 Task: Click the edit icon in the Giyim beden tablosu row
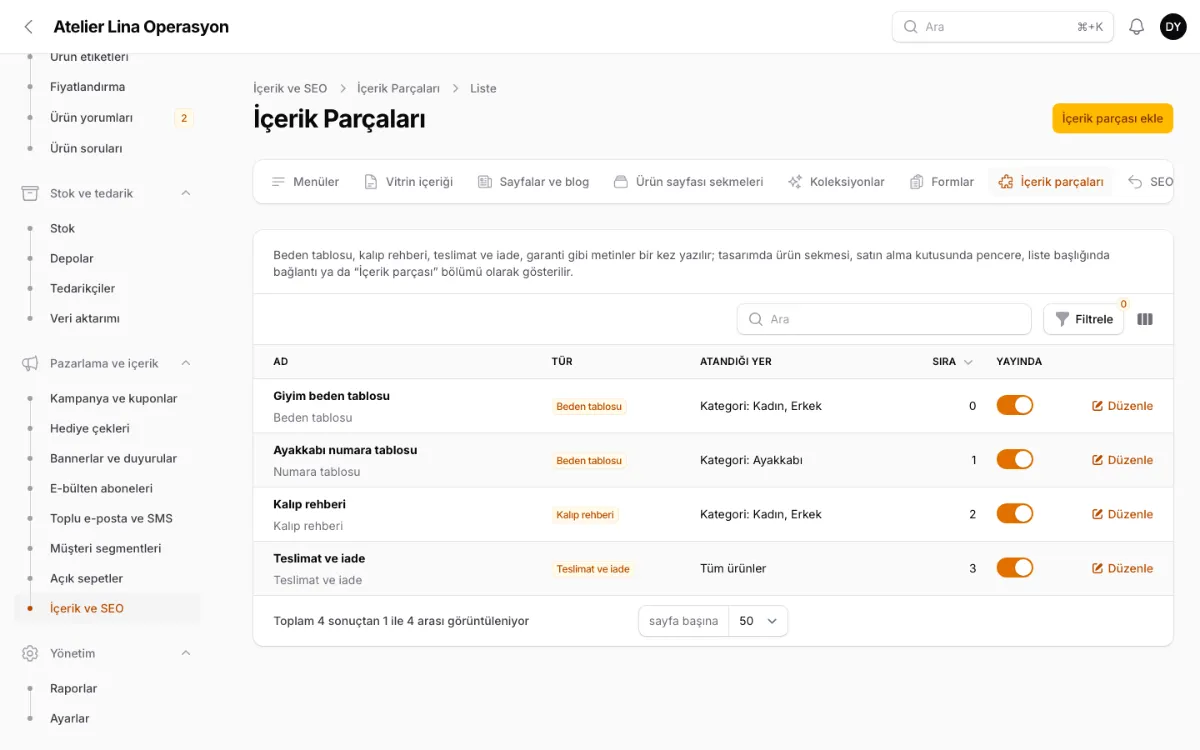(1097, 406)
